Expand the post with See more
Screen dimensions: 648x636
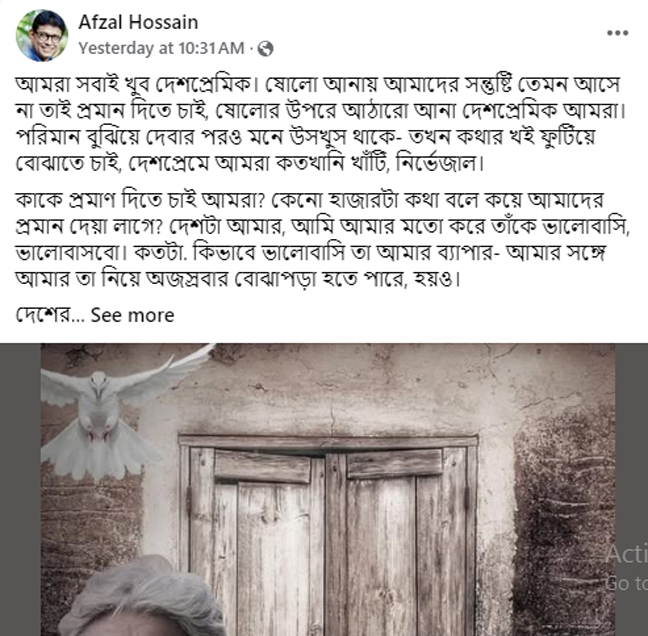(132, 315)
